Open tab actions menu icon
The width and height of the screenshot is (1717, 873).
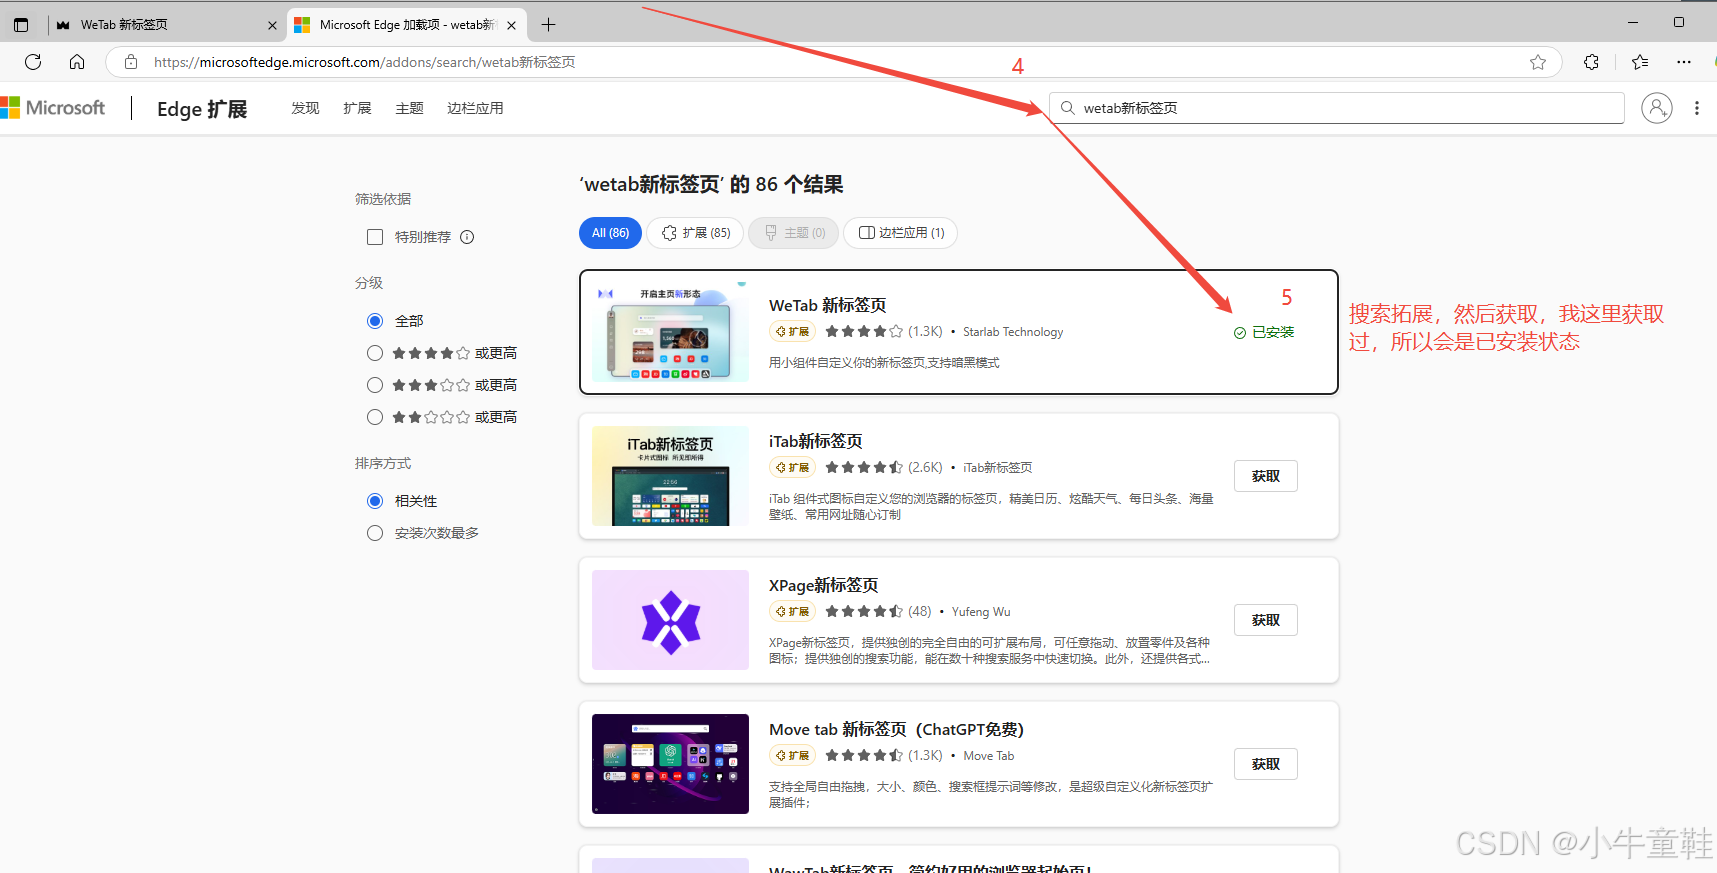point(21,25)
